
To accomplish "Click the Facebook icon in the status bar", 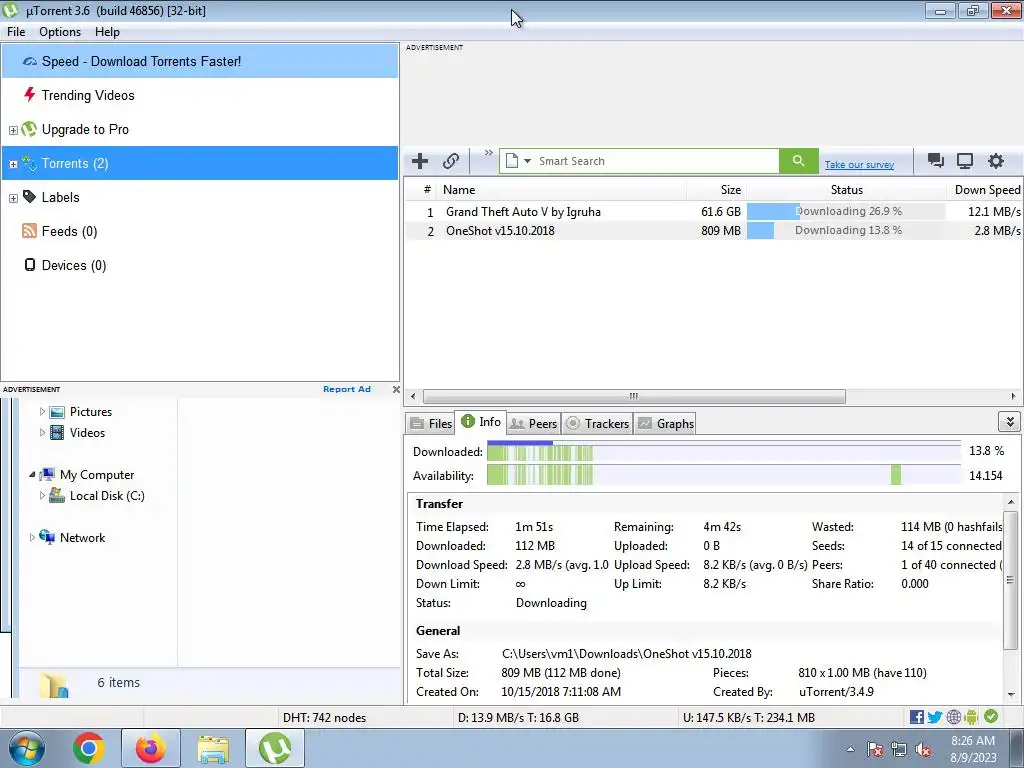I will pos(916,717).
